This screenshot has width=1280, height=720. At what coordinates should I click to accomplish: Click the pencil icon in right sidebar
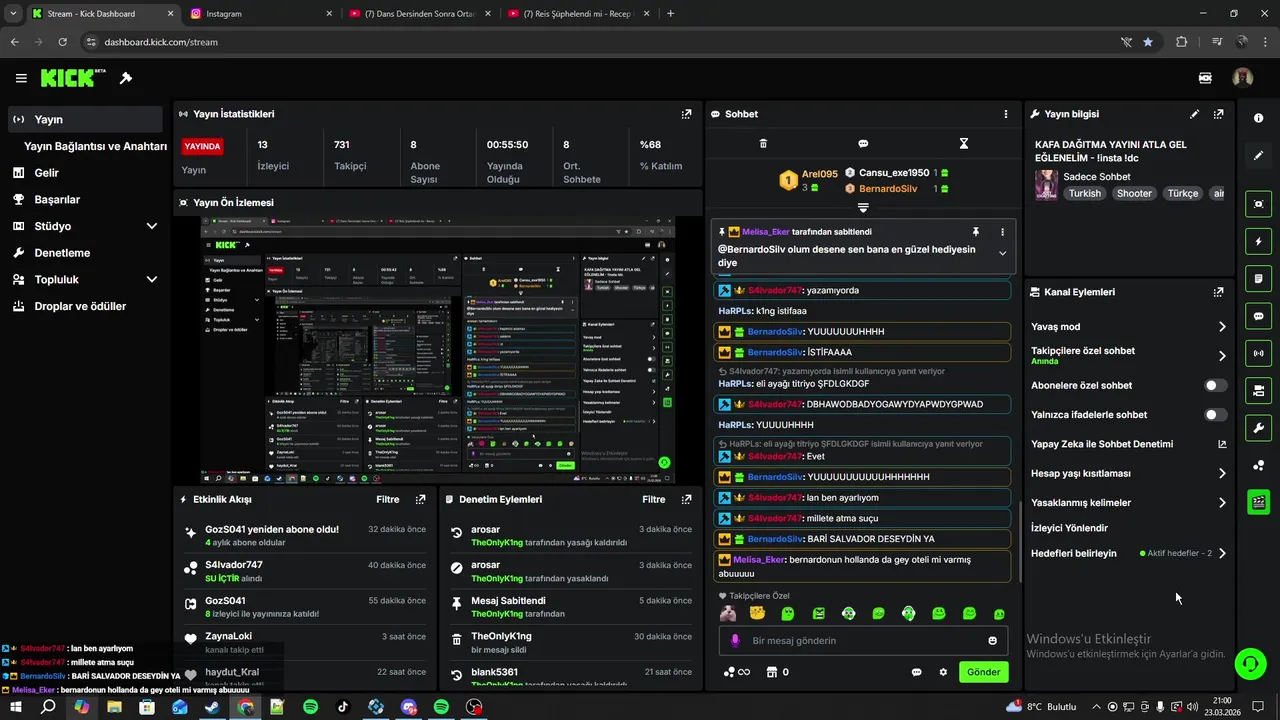(1258, 156)
